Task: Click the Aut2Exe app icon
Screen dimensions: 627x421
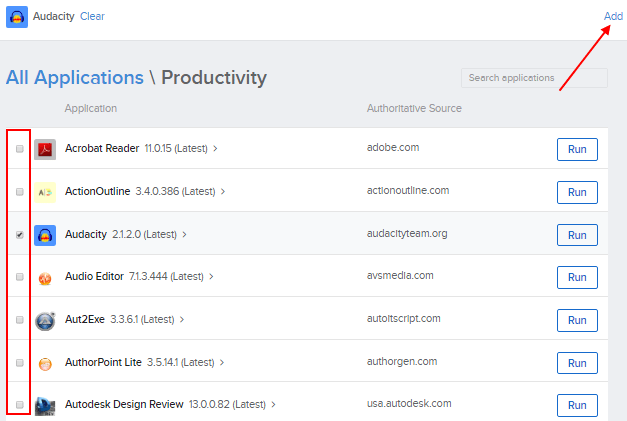Action: point(45,321)
